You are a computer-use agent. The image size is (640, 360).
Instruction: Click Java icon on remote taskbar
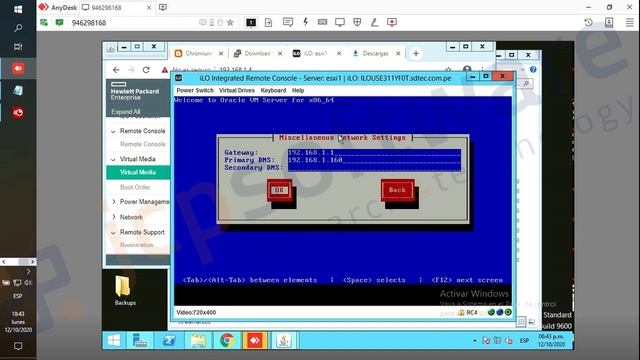(x=284, y=340)
